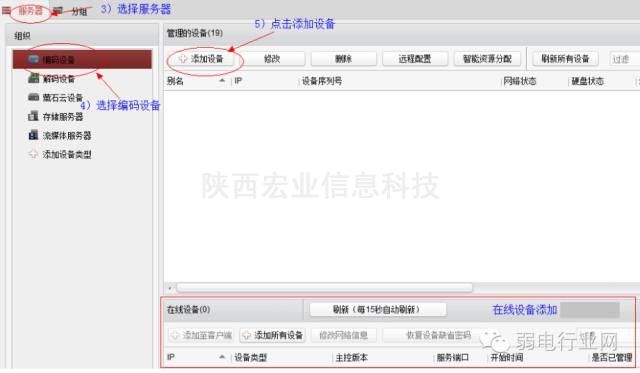The width and height of the screenshot is (640, 373).
Task: Click the 添加设备类型 plus icon
Action: tap(33, 154)
